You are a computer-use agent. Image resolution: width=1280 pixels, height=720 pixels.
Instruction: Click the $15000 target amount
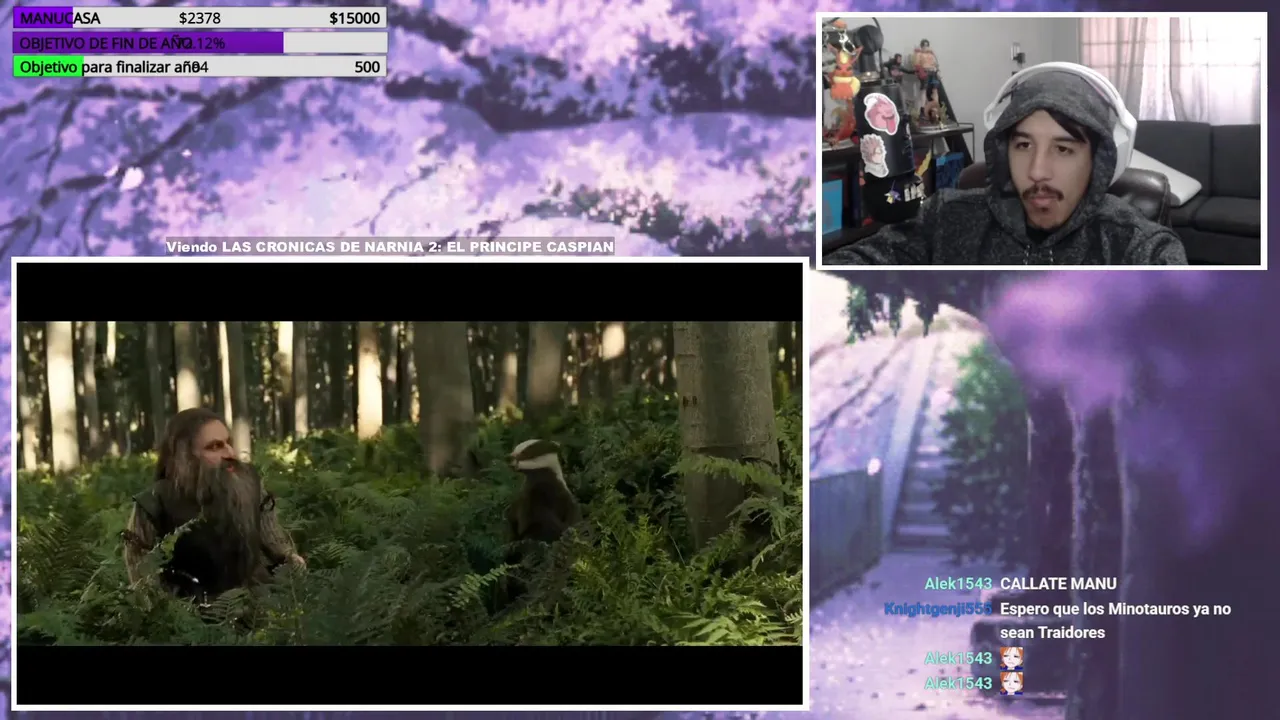[354, 18]
